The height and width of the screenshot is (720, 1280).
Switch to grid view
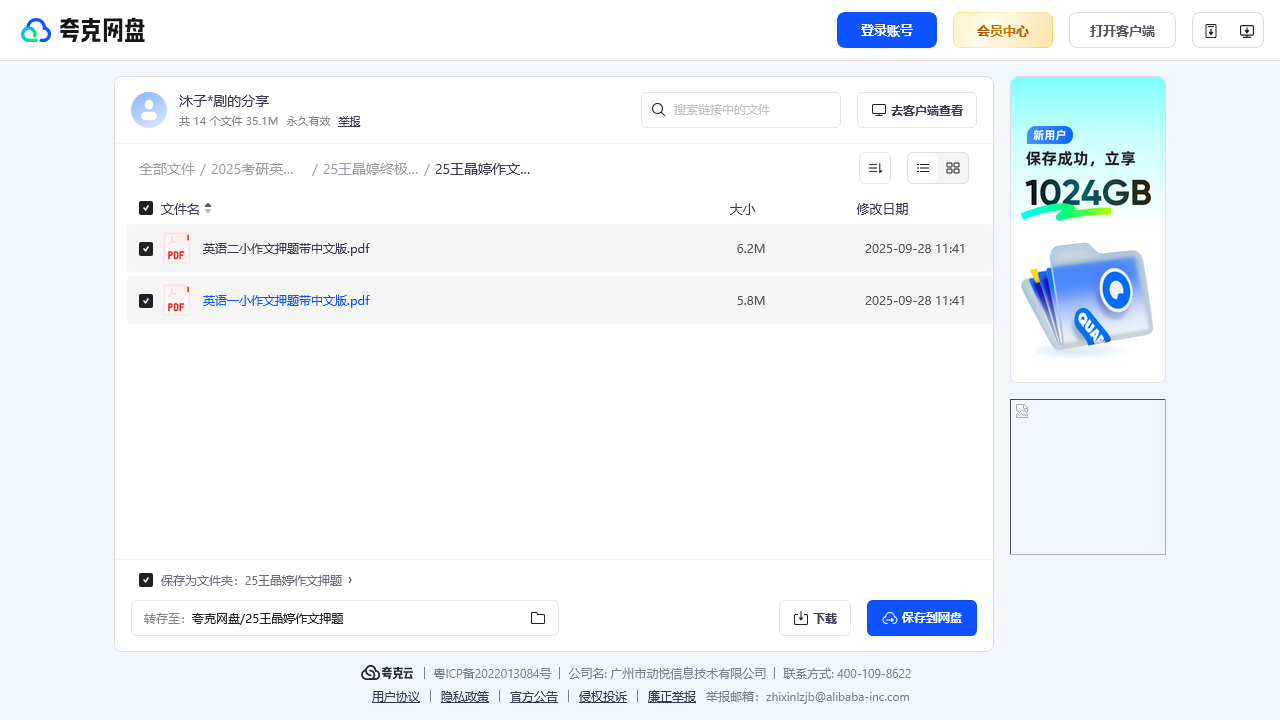(x=953, y=168)
